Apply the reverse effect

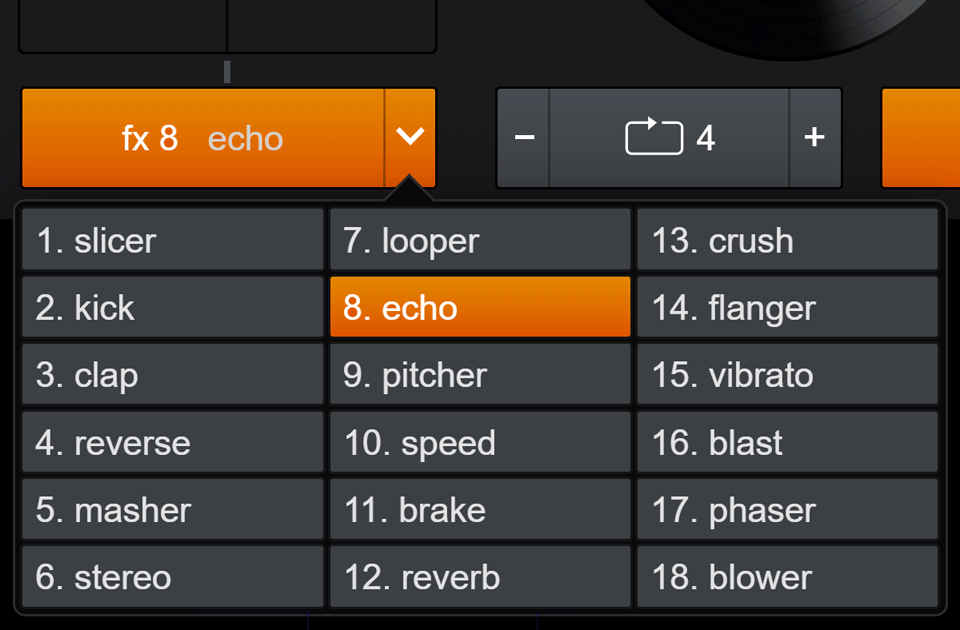click(171, 441)
